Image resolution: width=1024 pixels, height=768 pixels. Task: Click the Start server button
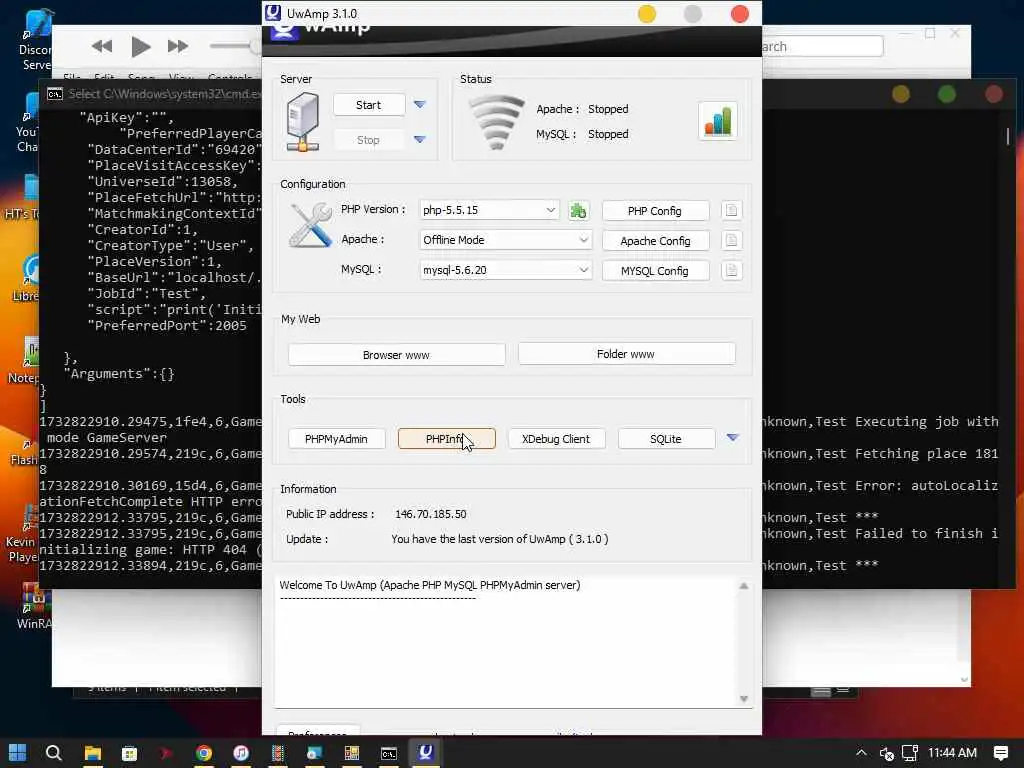[x=368, y=105]
